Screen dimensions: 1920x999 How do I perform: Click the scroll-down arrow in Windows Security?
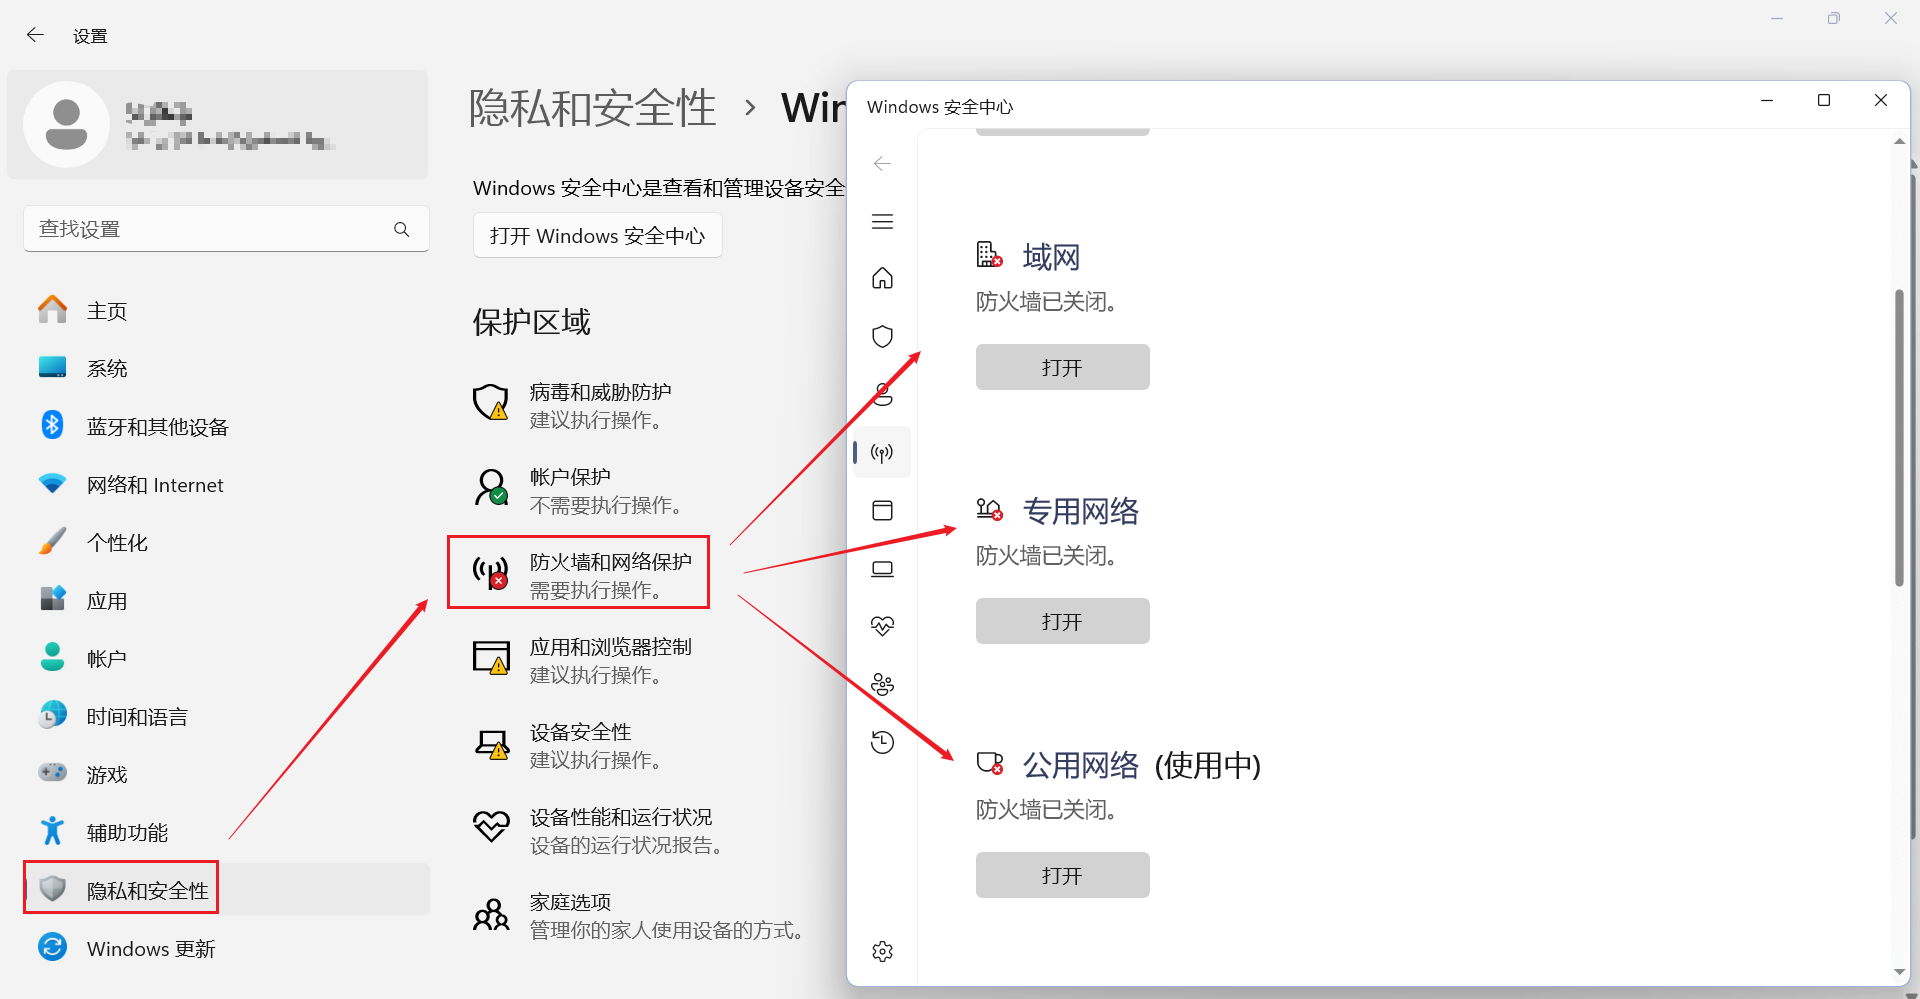1899,972
